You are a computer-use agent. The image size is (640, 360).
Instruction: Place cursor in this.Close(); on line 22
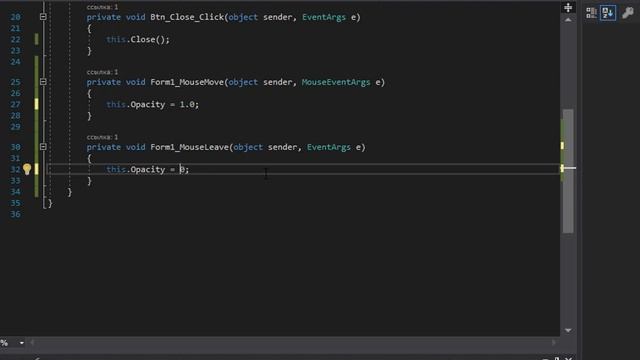(x=138, y=40)
